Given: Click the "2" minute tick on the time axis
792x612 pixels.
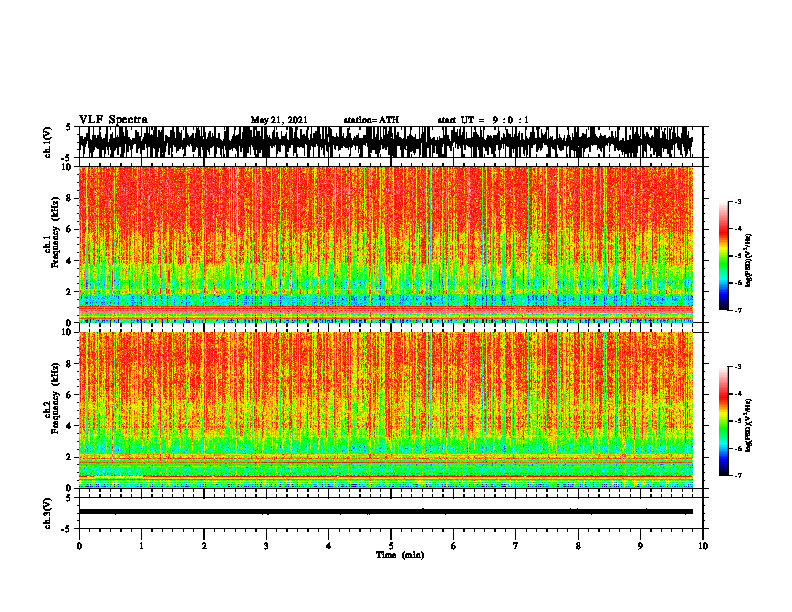Looking at the screenshot, I should coord(204,546).
